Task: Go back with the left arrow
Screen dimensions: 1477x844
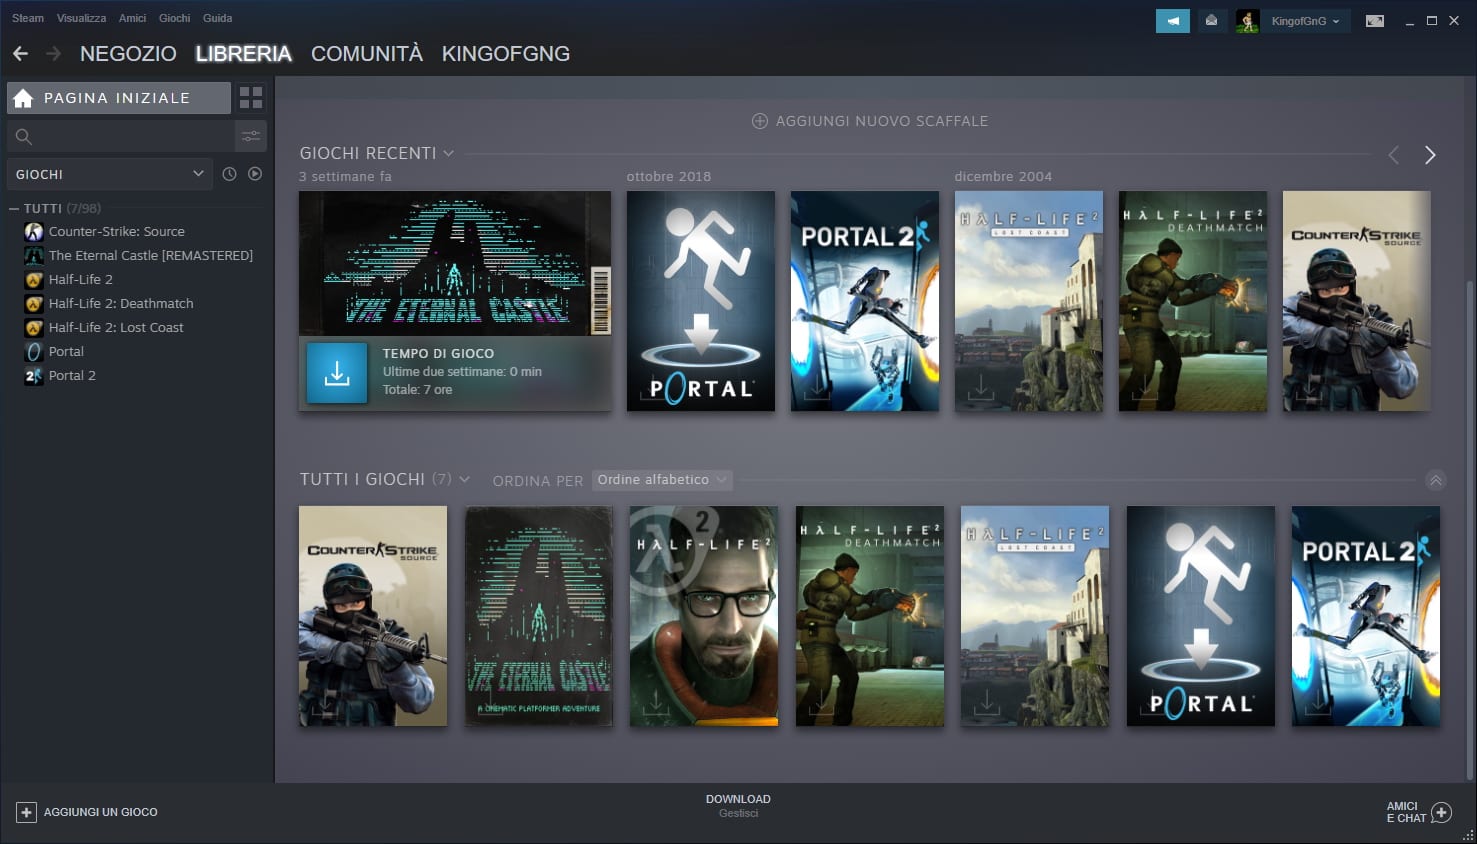Action: coord(21,54)
